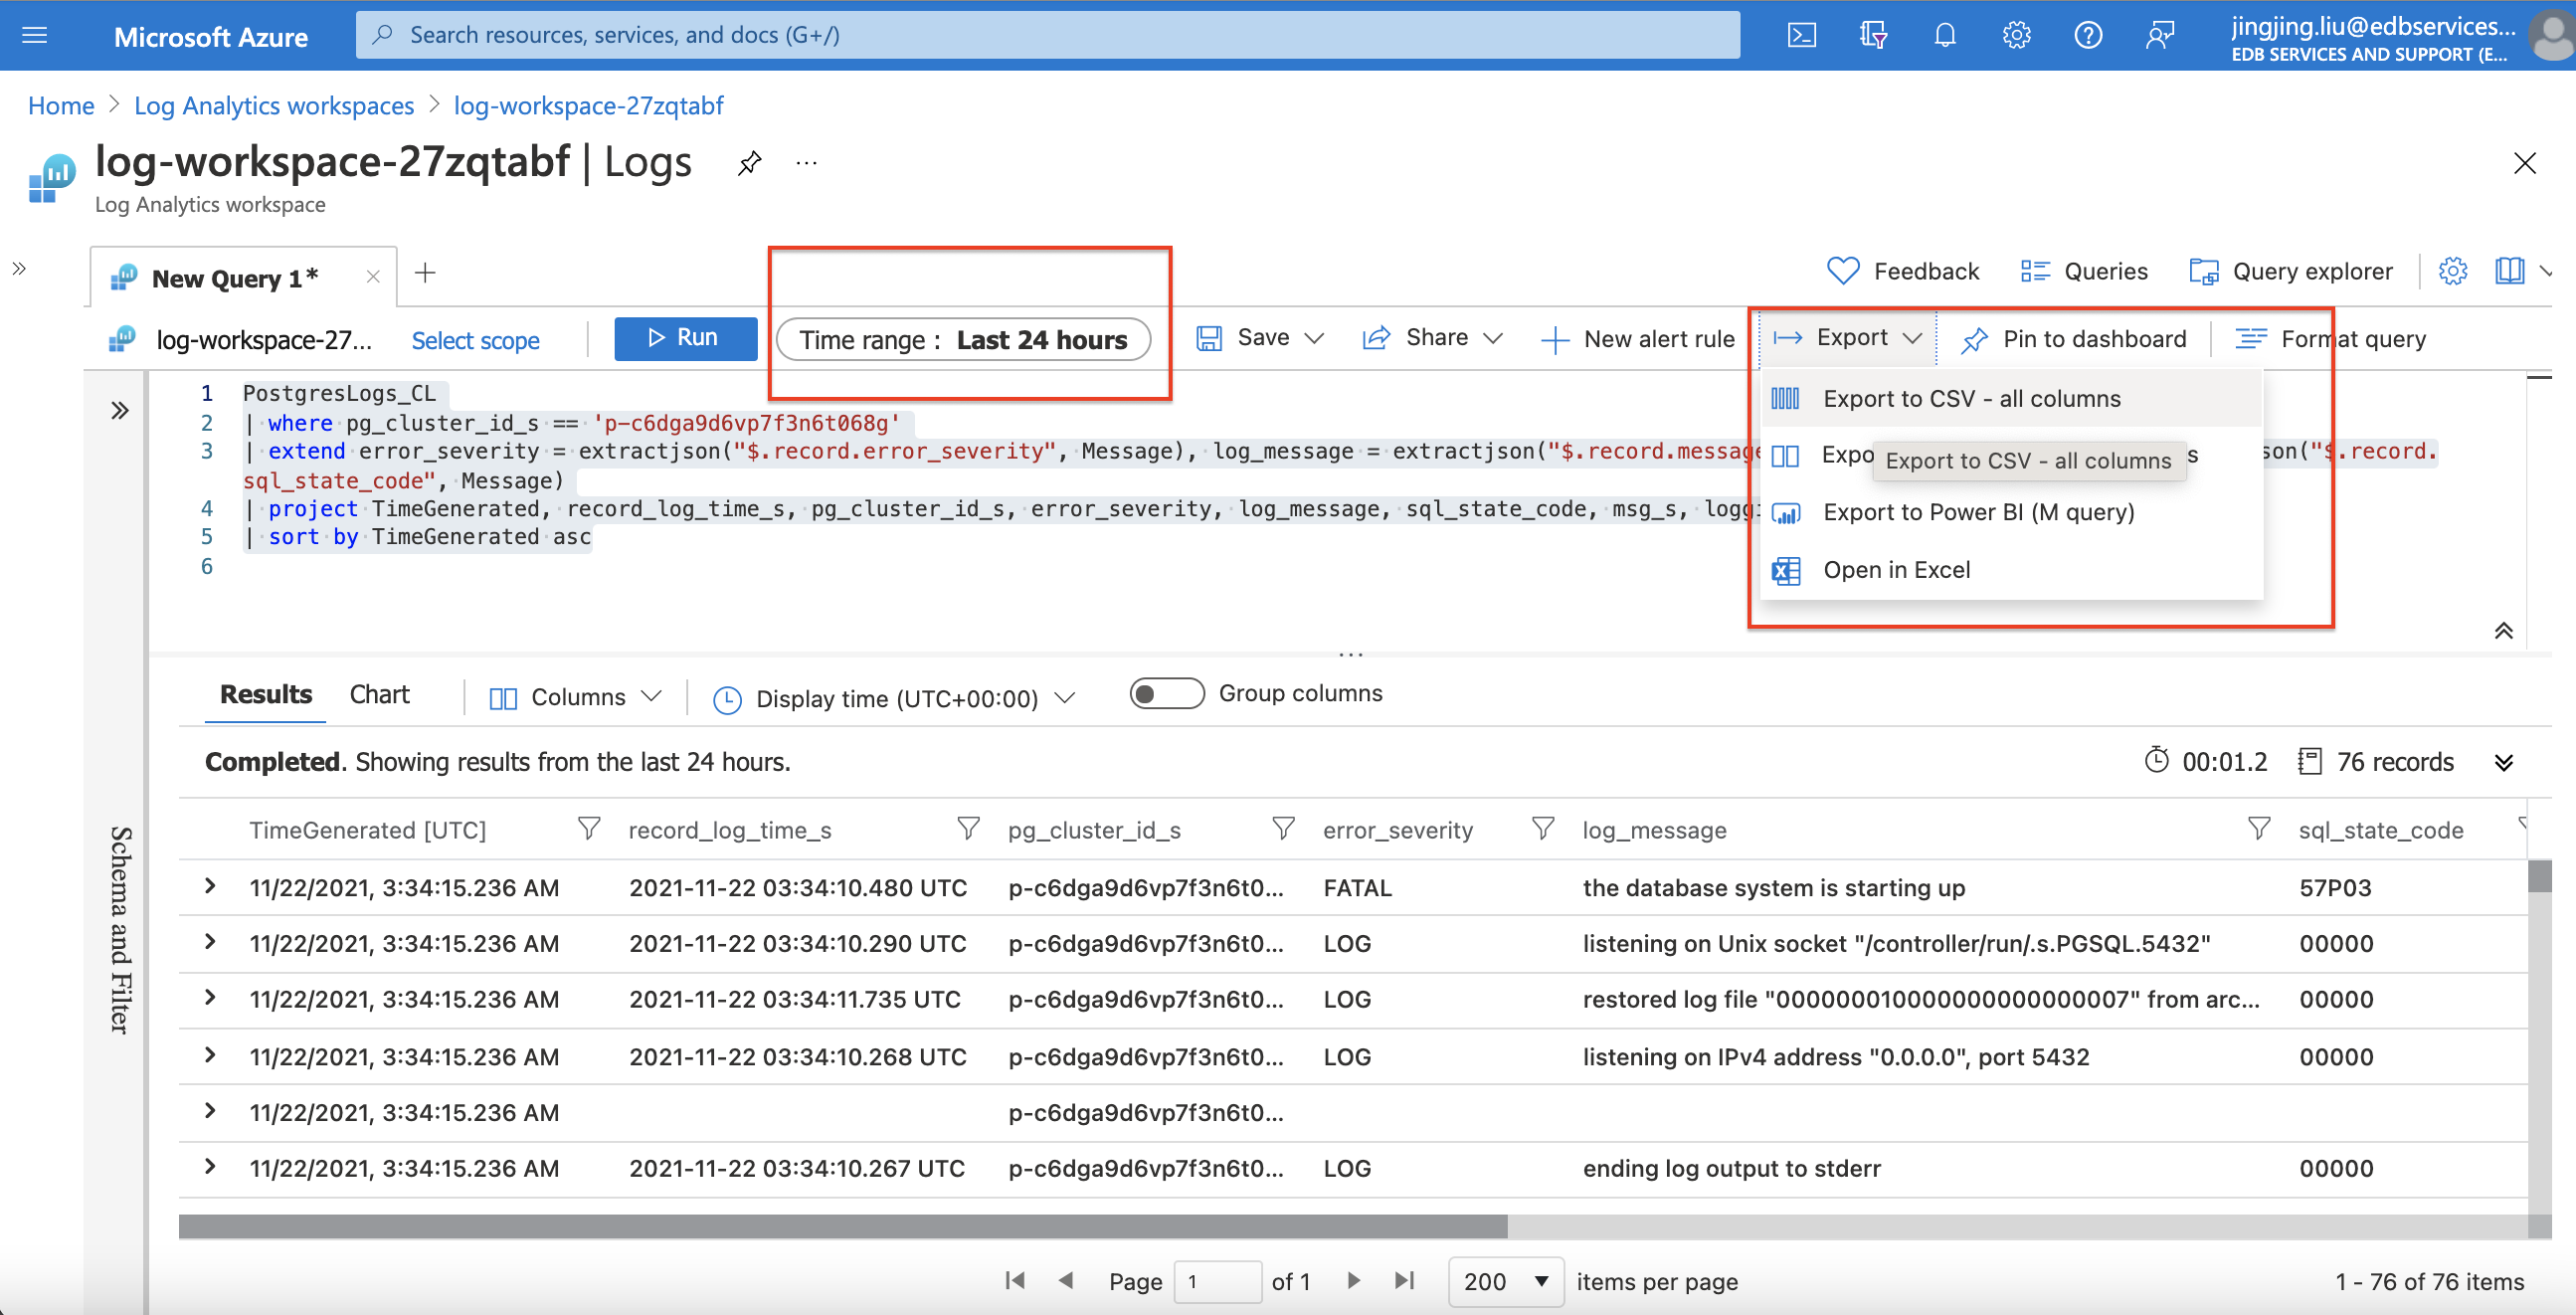Go to Home breadcrumb
The height and width of the screenshot is (1315, 2576).
point(61,106)
